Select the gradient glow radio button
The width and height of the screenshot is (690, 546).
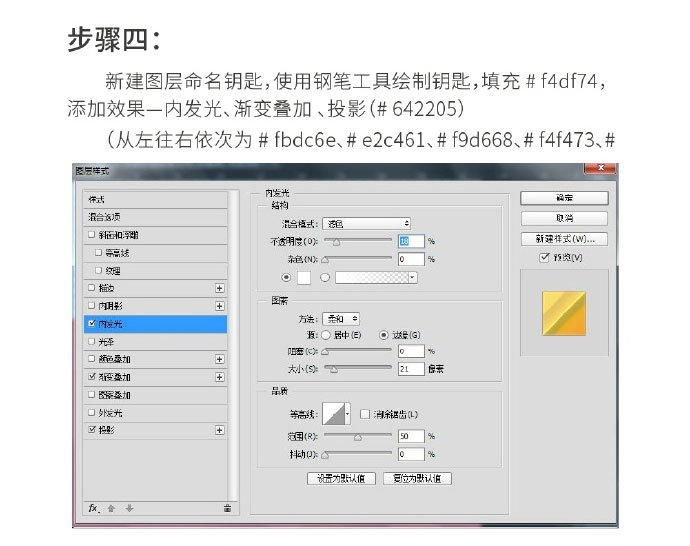[x=325, y=278]
